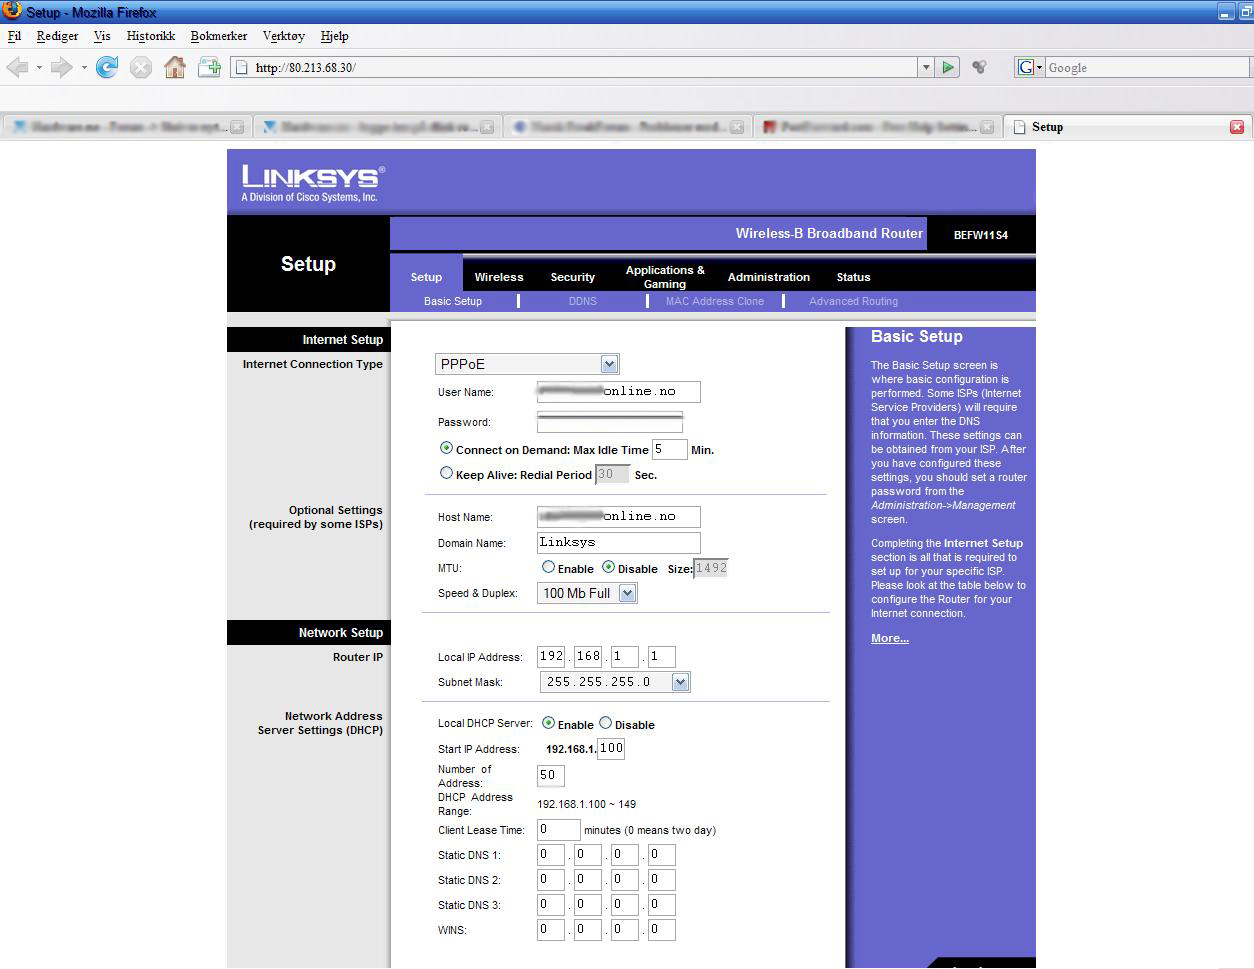Click the Host Name input field
This screenshot has height=969, width=1254.
click(618, 516)
